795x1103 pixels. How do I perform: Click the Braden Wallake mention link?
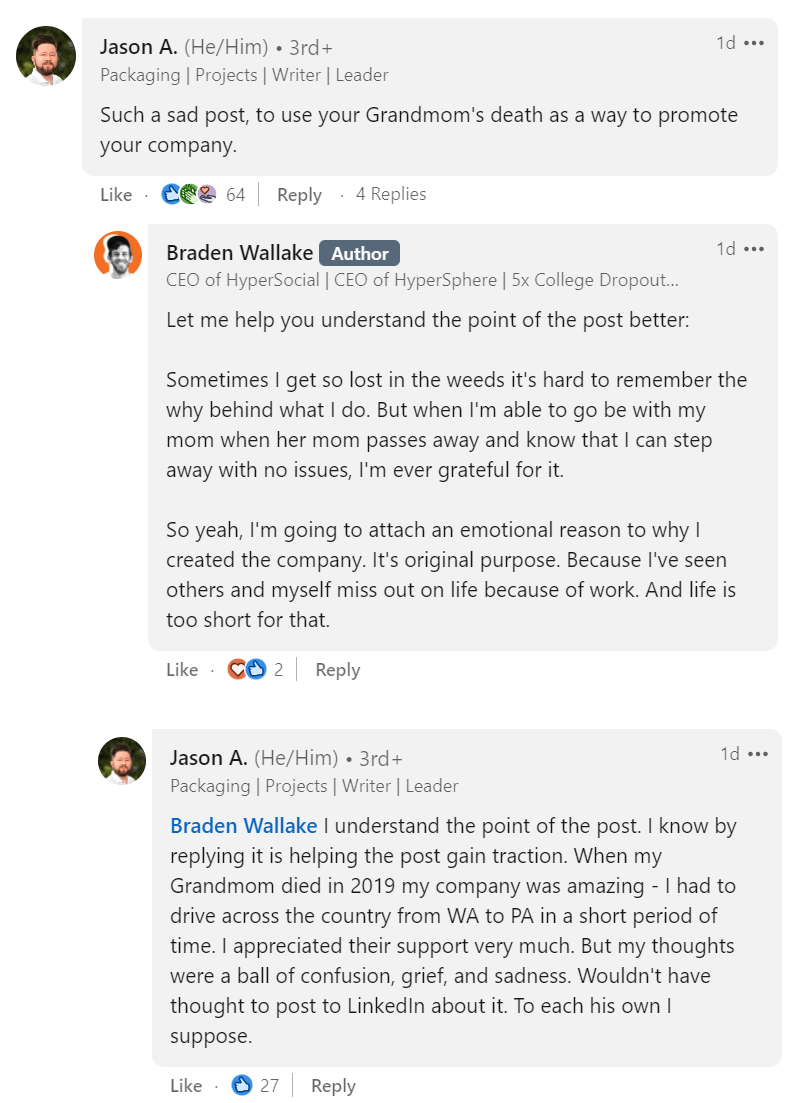[243, 825]
